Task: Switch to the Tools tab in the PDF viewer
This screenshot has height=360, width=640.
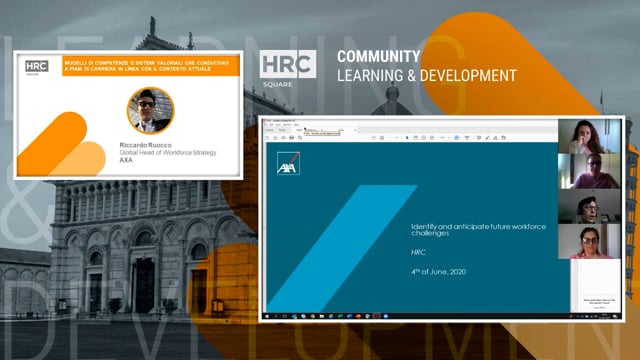Action: point(282,130)
